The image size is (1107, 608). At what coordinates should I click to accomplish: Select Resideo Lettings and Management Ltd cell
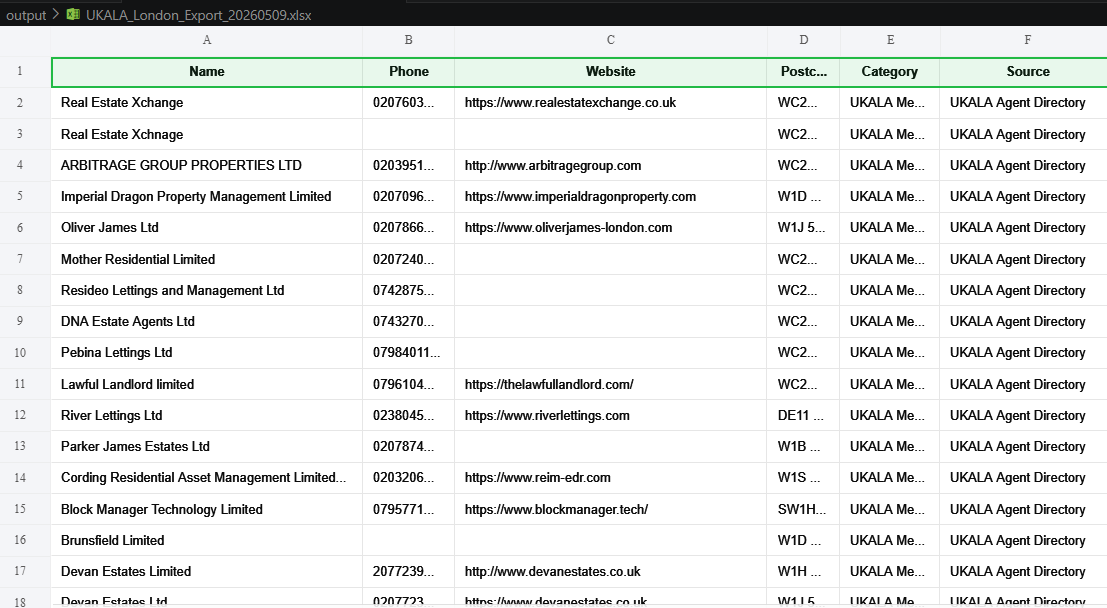coord(207,290)
